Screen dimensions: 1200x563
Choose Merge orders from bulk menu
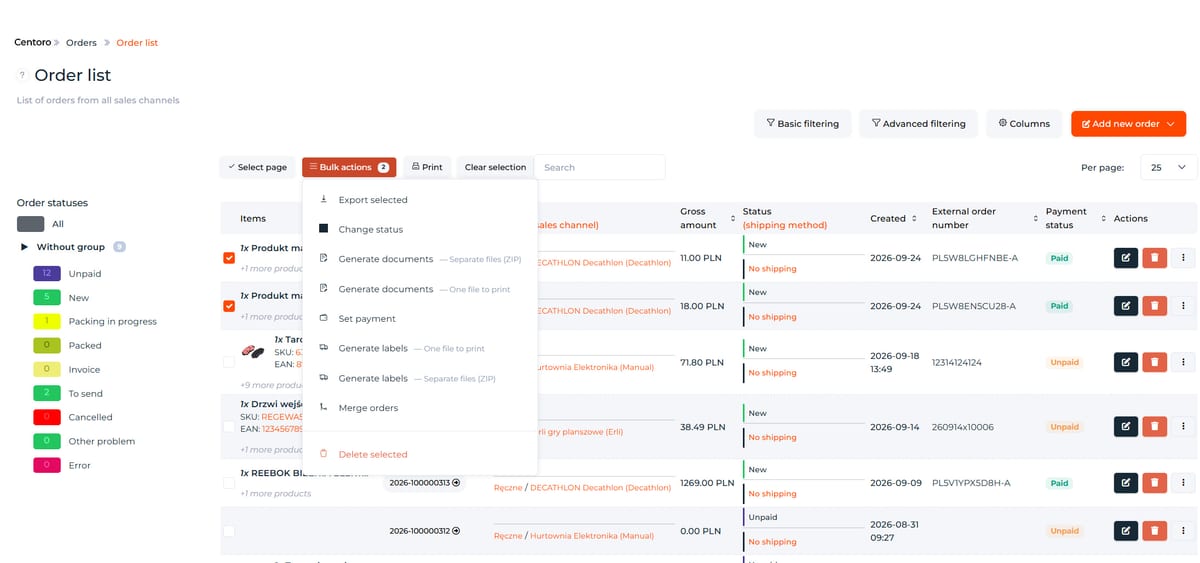point(420,408)
